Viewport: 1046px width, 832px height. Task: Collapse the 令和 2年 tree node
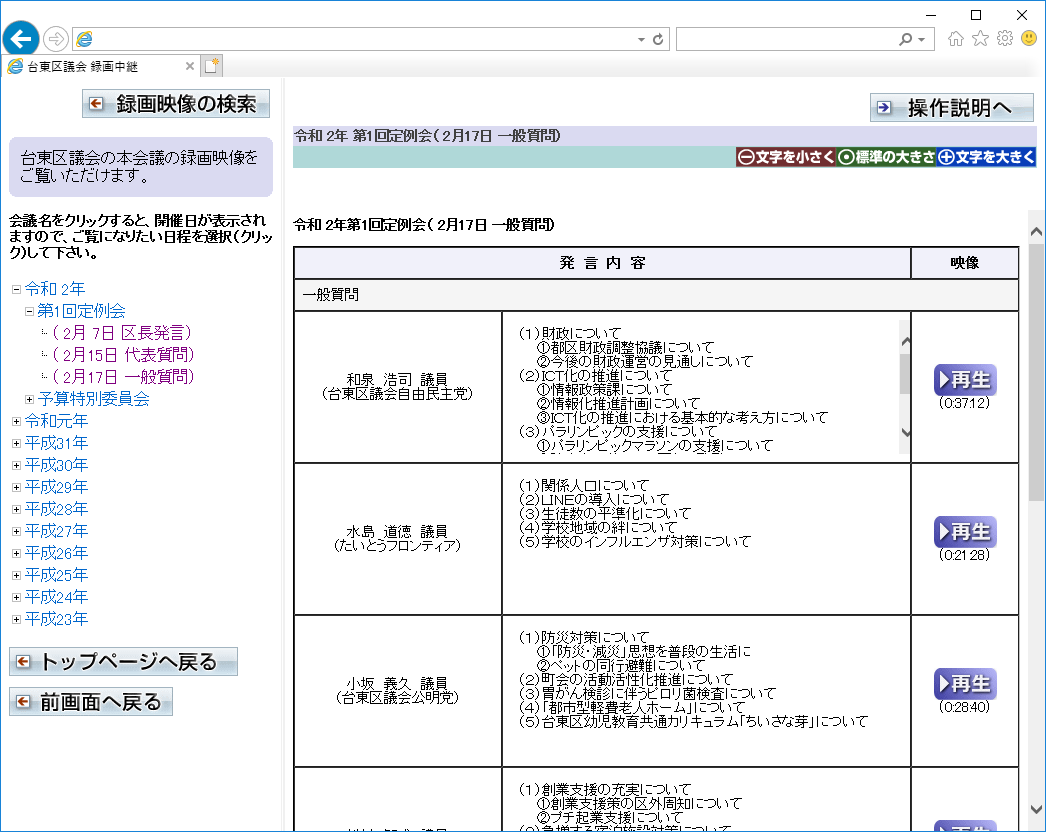coord(17,289)
